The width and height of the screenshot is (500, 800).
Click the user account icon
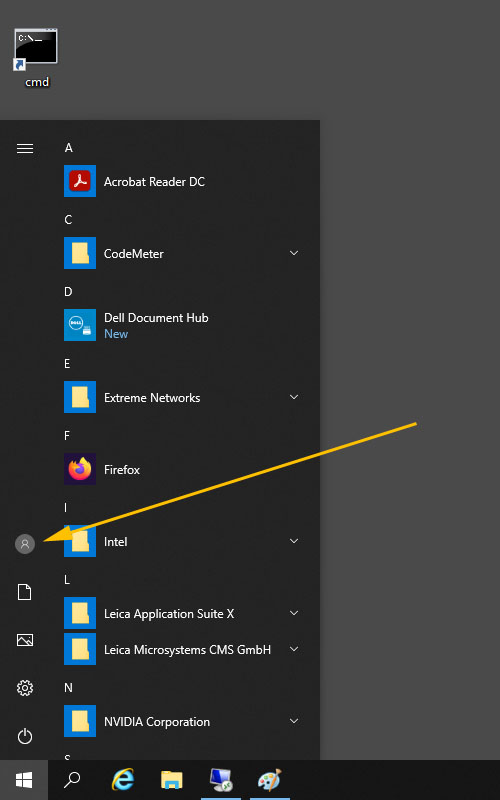(25, 544)
